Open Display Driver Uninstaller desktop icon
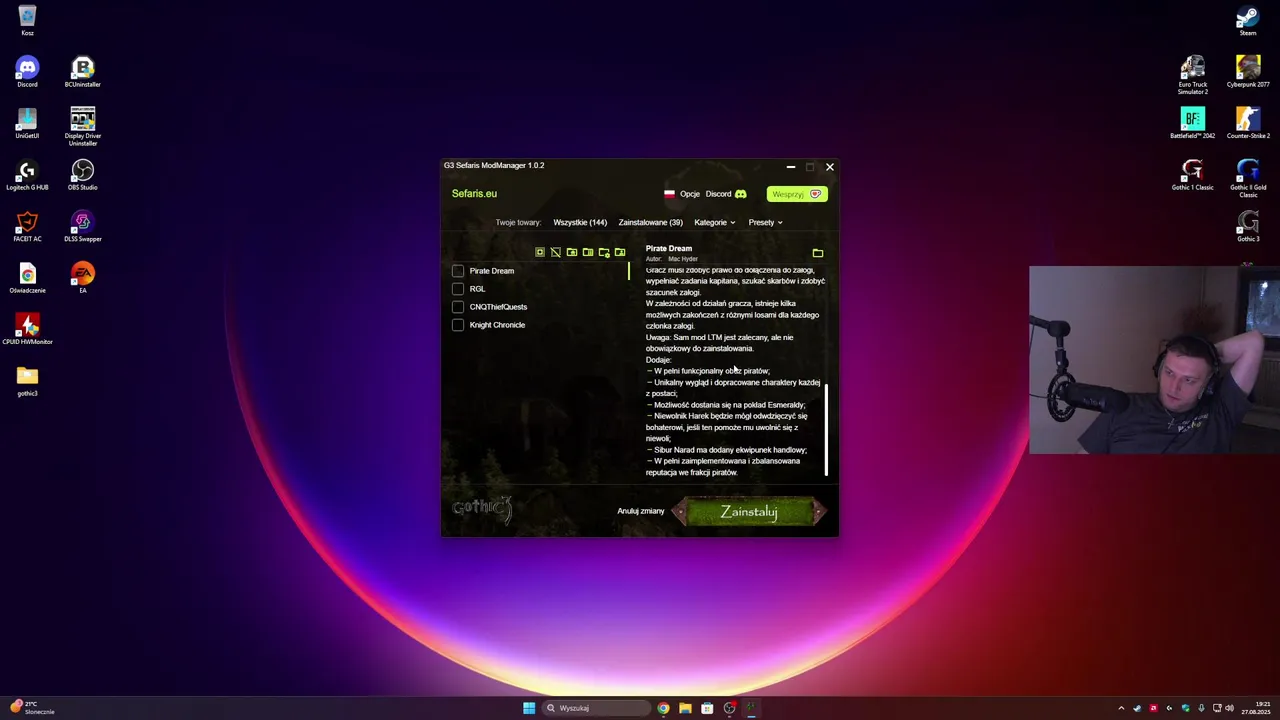This screenshot has width=1280, height=720. click(83, 126)
